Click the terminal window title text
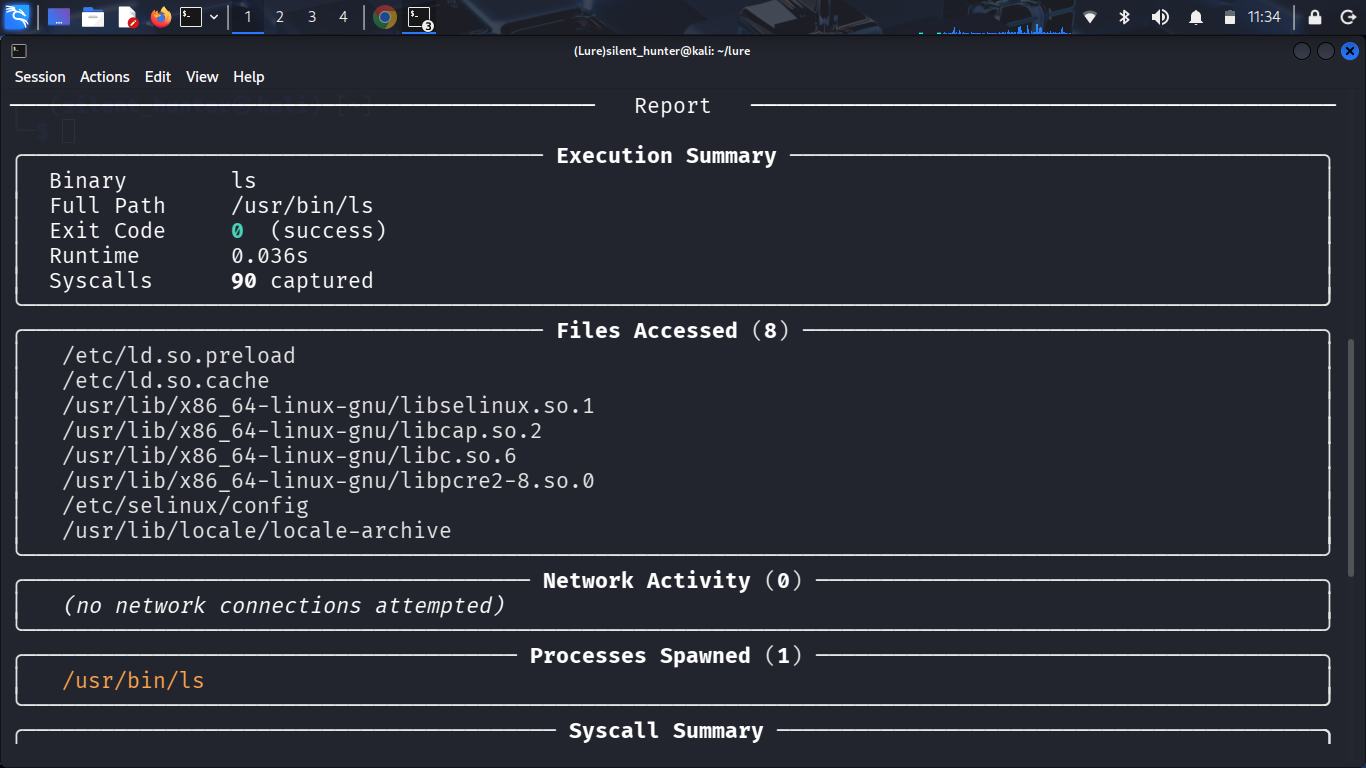Screen dimensions: 1366x768 662,51
